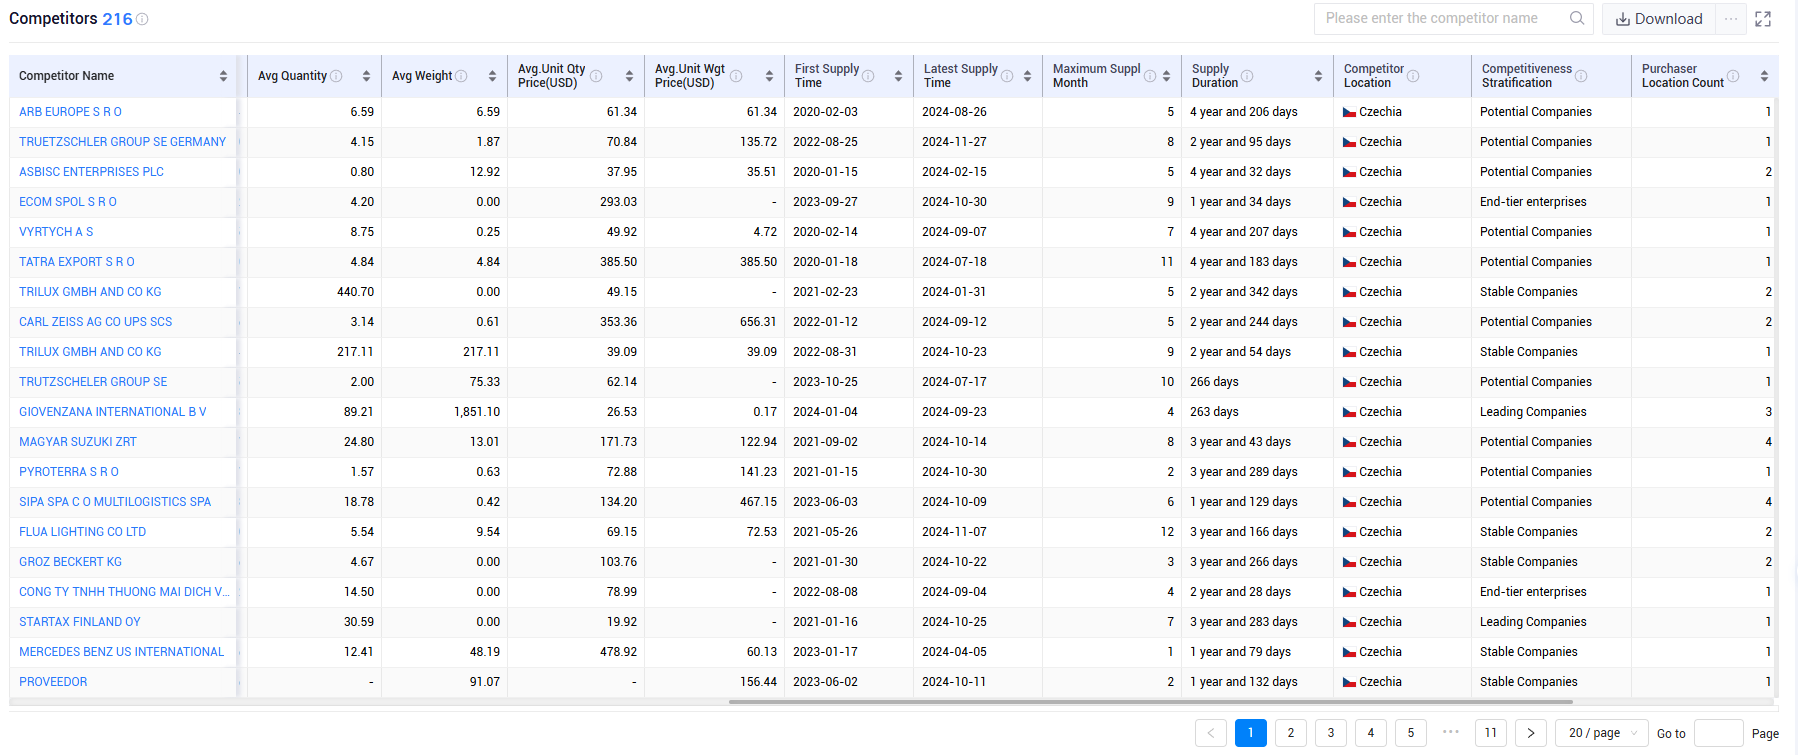Select page 1 in pagination
This screenshot has width=1798, height=755.
point(1251,733)
